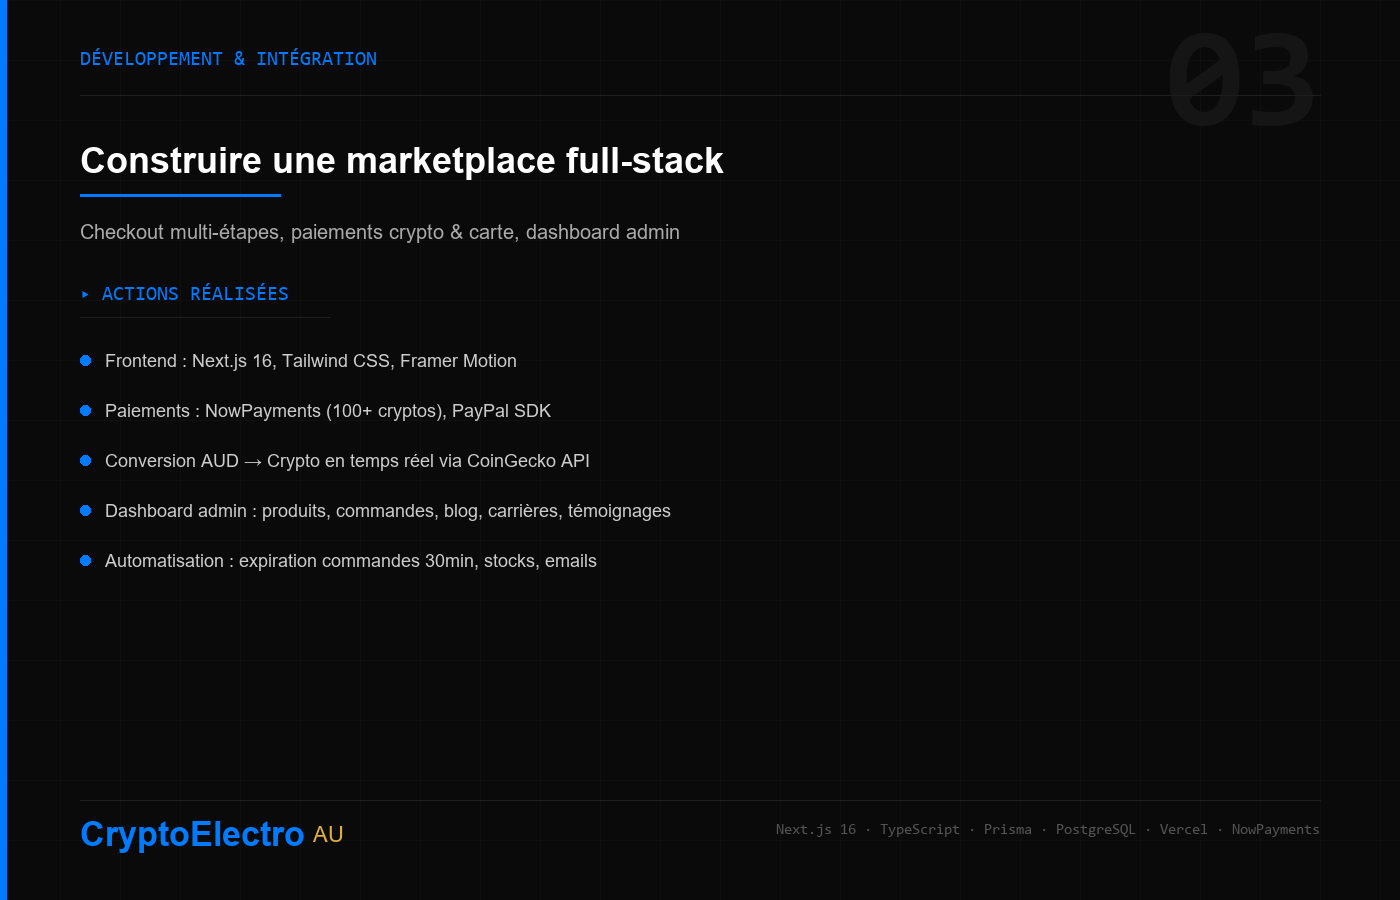Click the bullet dot next to Paiements
The width and height of the screenshot is (1400, 900).
click(86, 411)
